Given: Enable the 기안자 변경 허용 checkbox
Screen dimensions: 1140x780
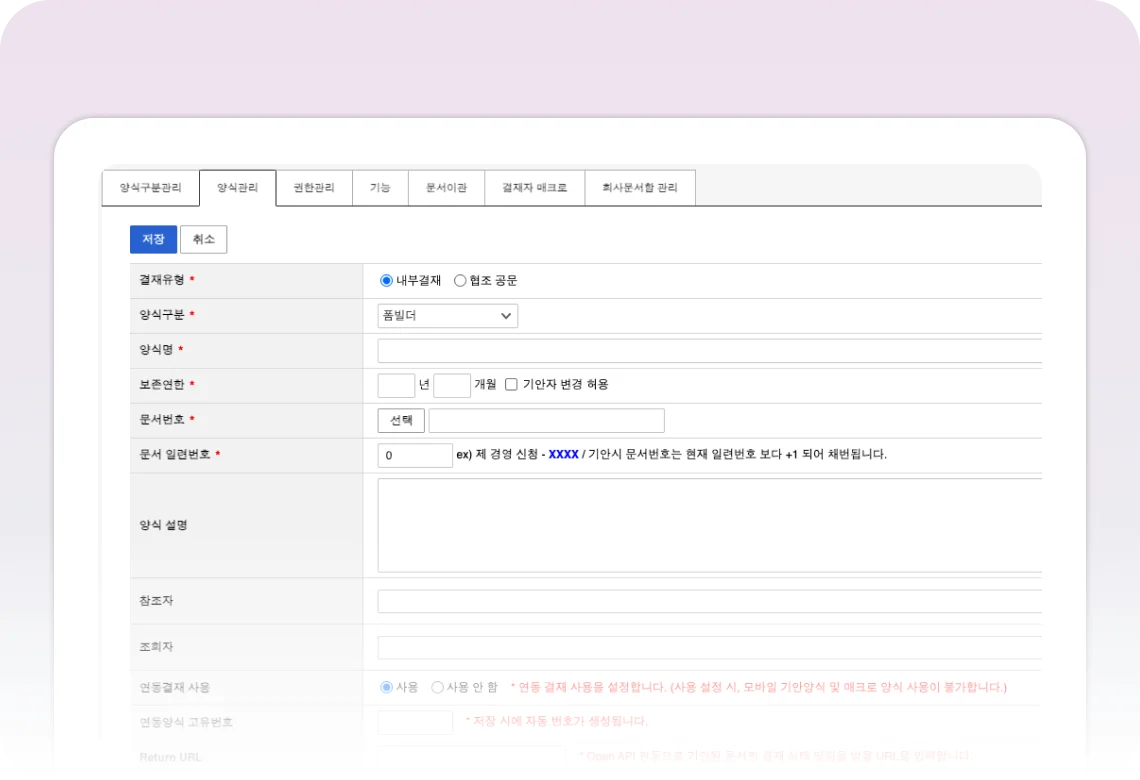Looking at the screenshot, I should click(x=511, y=385).
